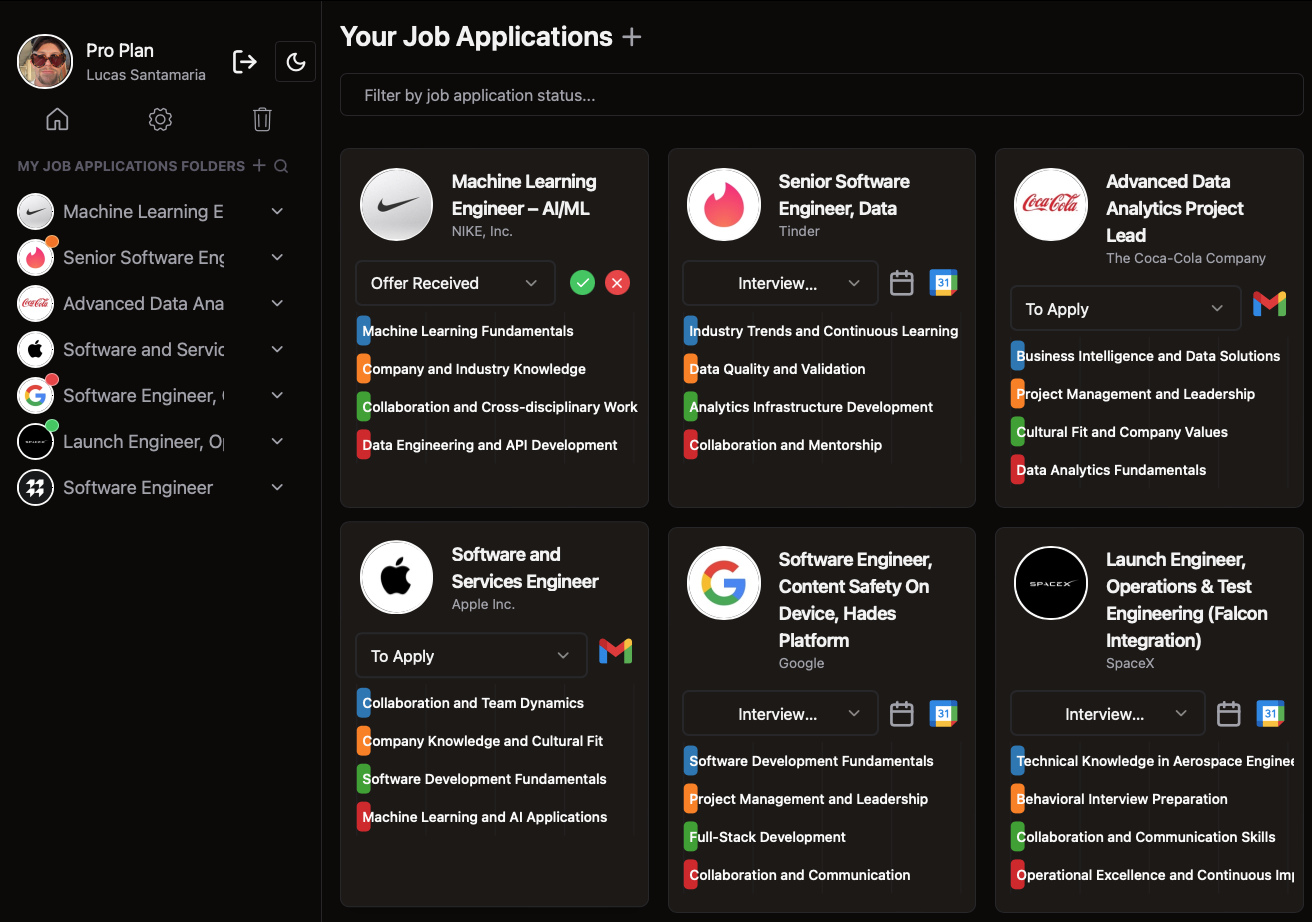Open Google Calendar icon on Tinder card
The height and width of the screenshot is (922, 1312).
pyautogui.click(x=943, y=283)
